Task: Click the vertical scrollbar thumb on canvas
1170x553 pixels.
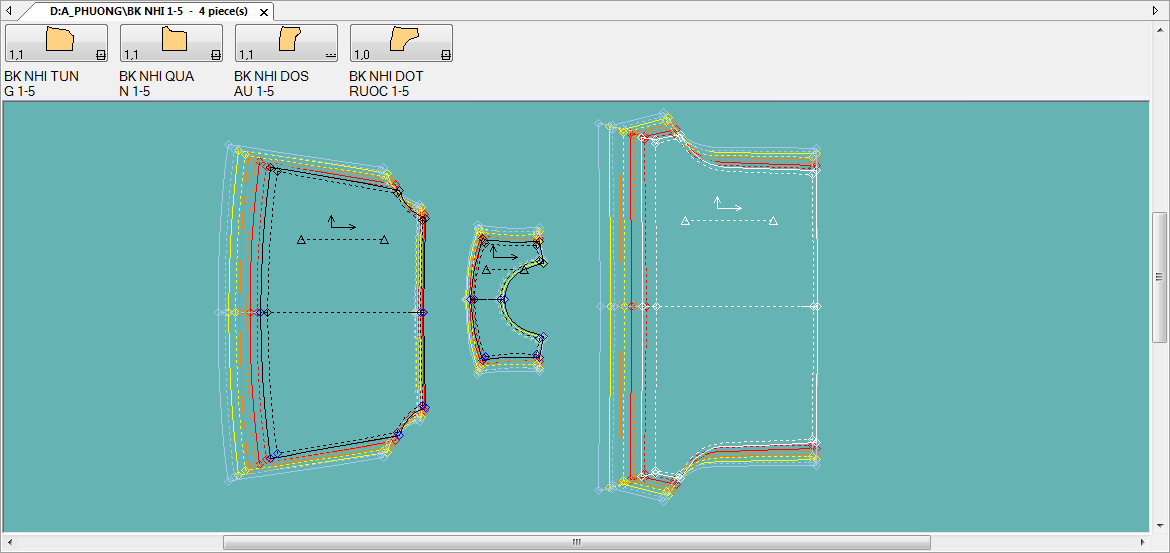Action: [x=1160, y=277]
